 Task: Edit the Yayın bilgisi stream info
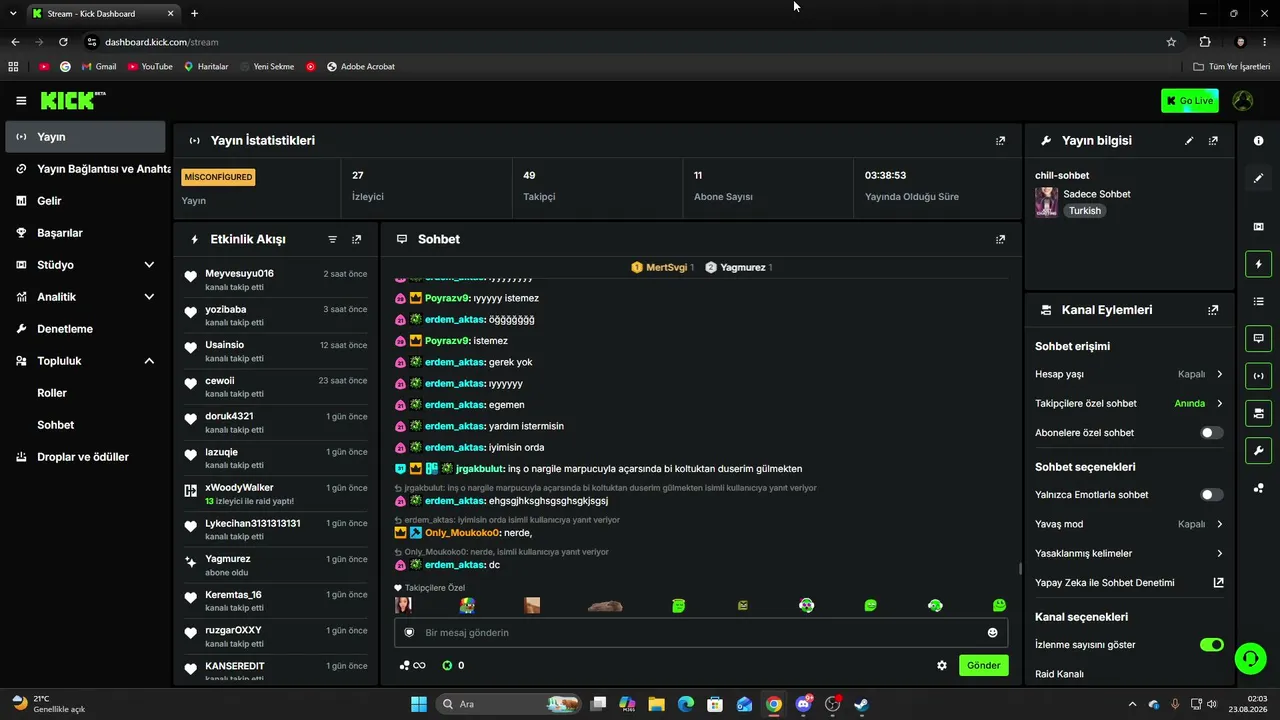(1189, 141)
